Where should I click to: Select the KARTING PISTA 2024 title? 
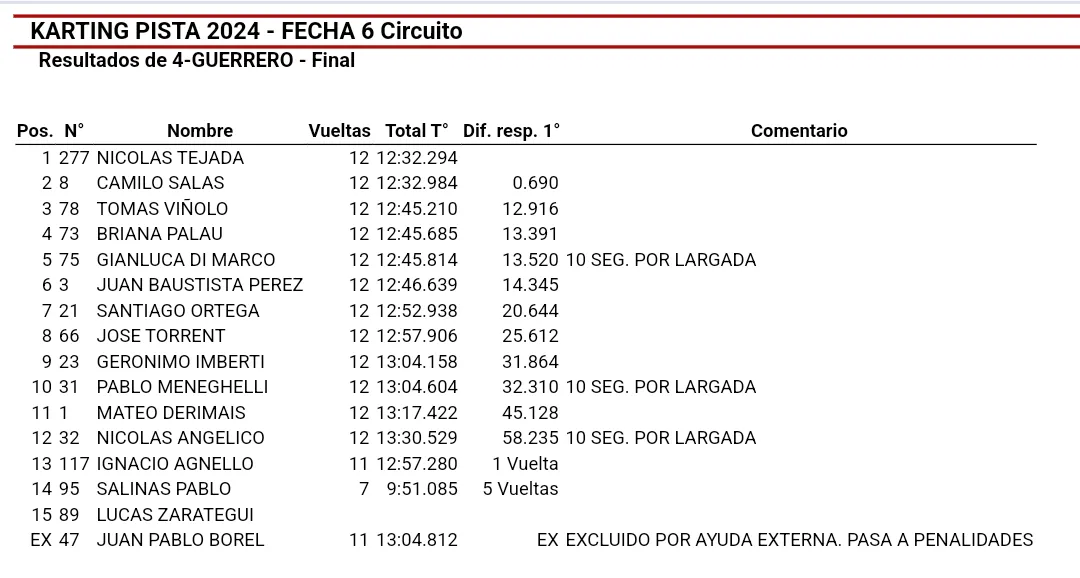[x=246, y=31]
